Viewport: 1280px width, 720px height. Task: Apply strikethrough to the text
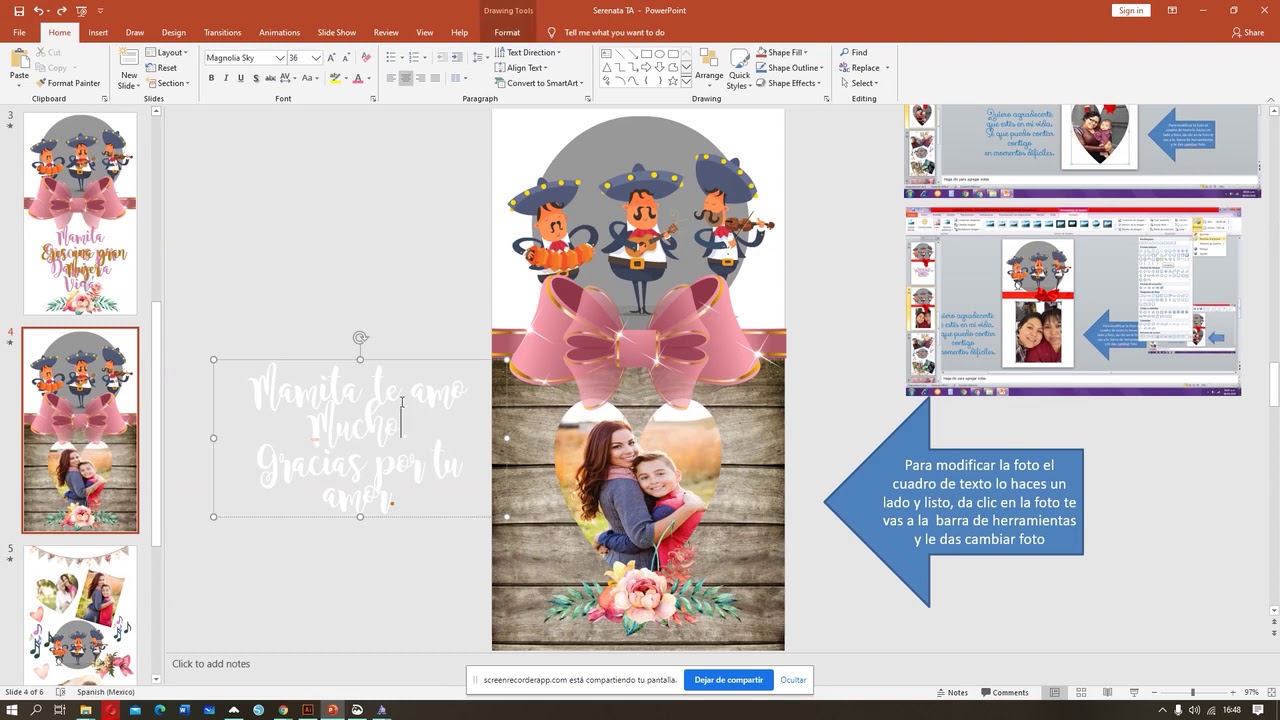click(x=270, y=78)
